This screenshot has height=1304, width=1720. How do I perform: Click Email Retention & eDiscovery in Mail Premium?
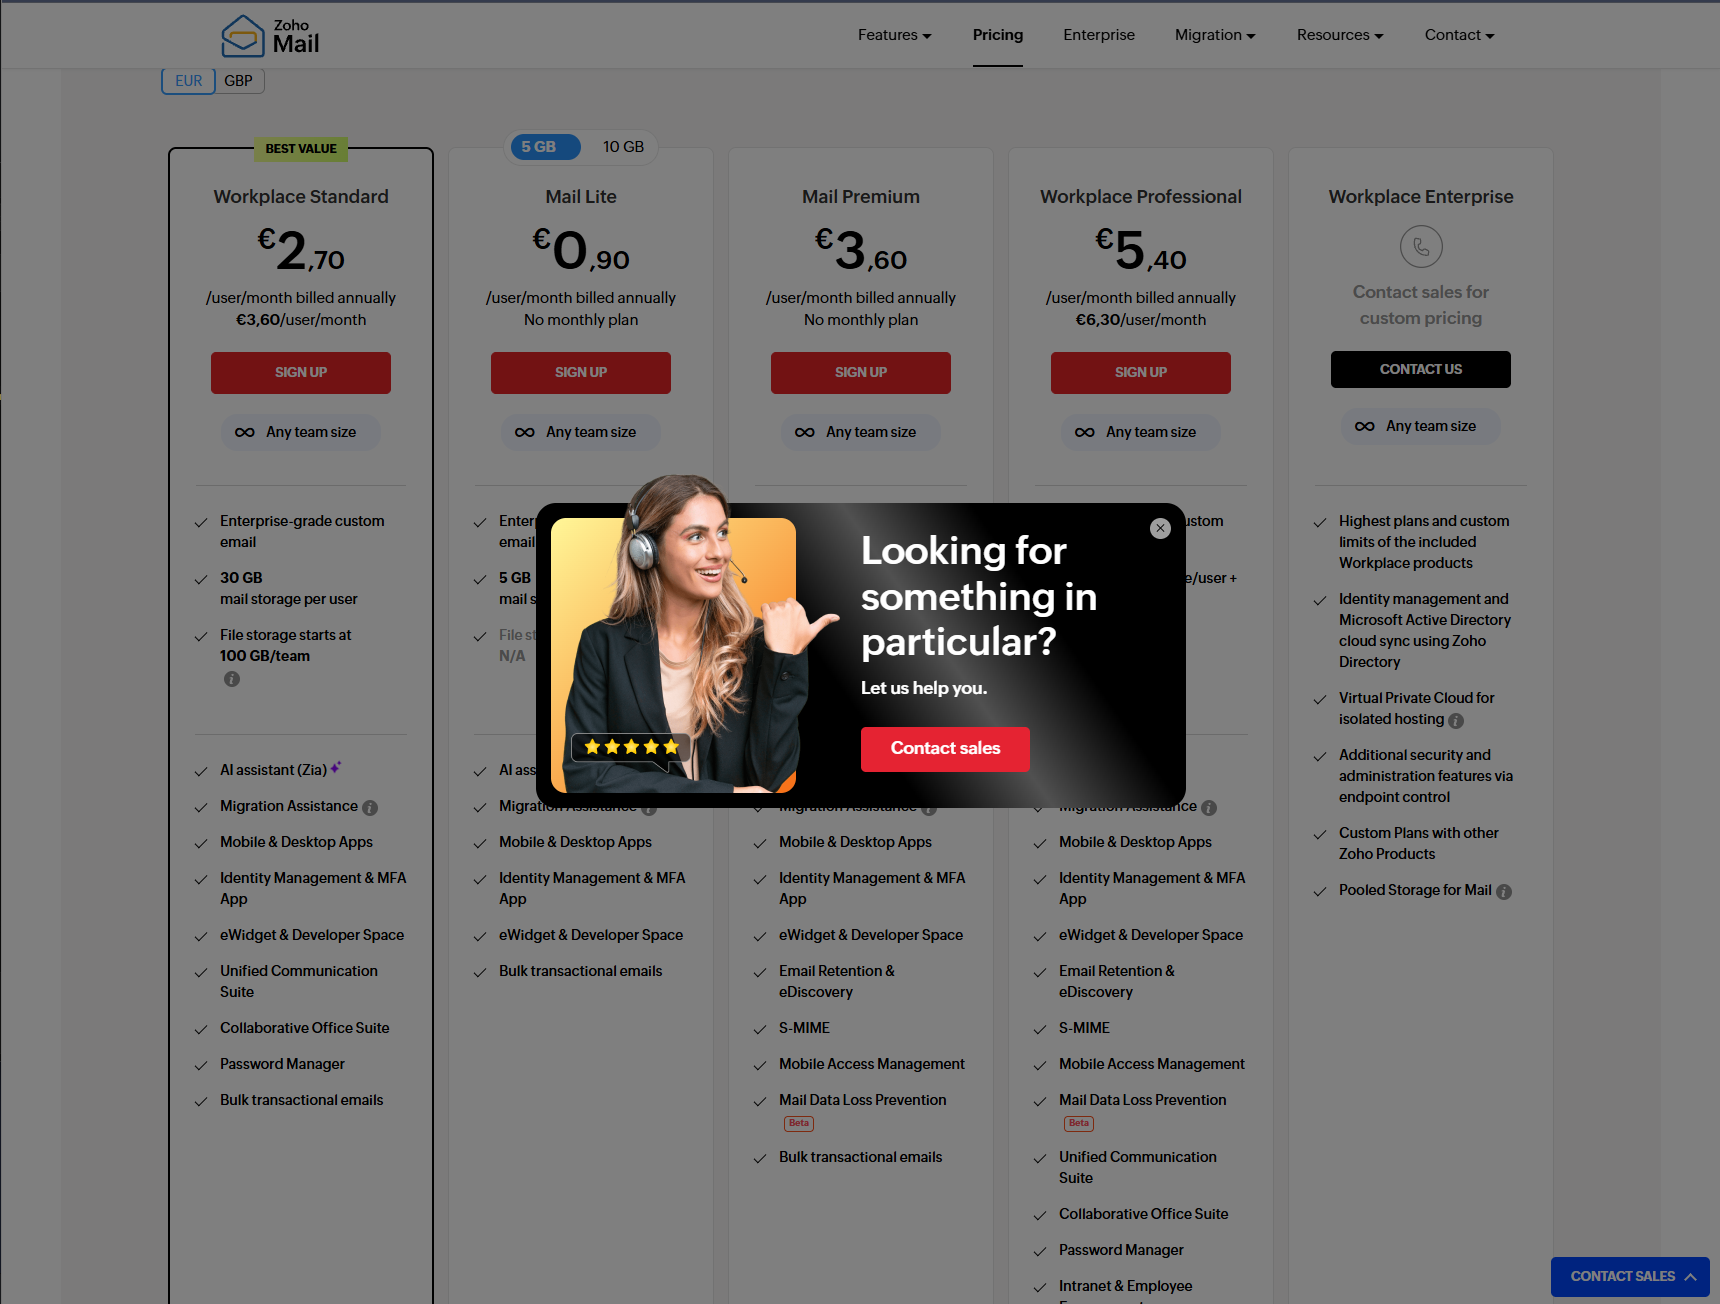point(837,981)
